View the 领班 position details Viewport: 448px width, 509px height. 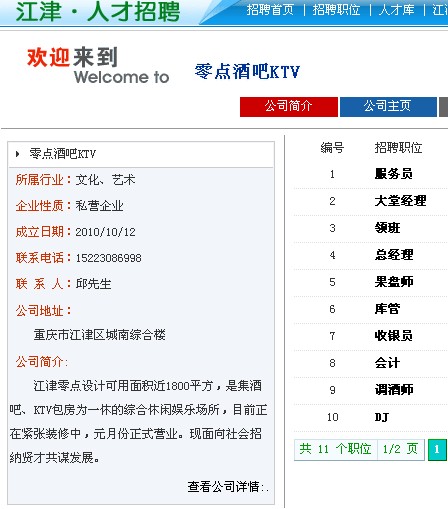(x=387, y=228)
